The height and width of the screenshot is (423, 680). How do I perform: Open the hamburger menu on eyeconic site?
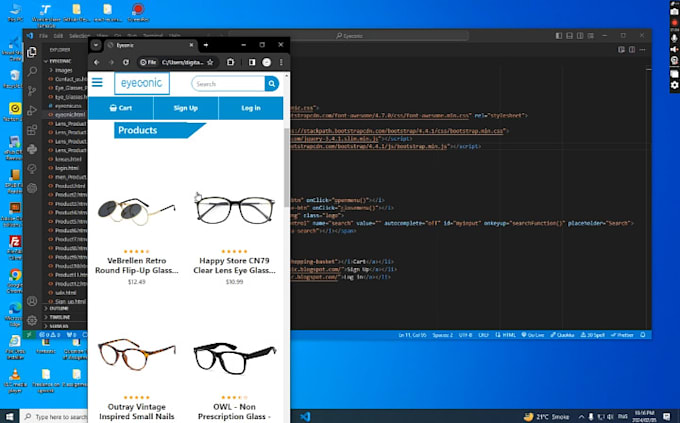click(97, 84)
